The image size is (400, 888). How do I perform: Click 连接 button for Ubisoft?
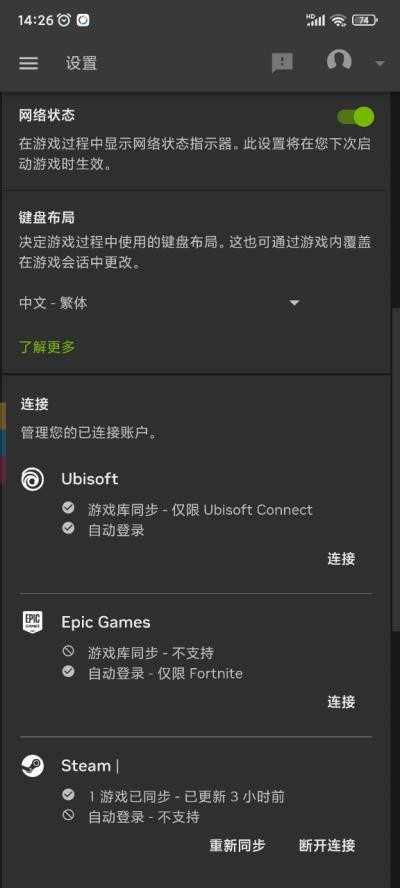coord(341,559)
